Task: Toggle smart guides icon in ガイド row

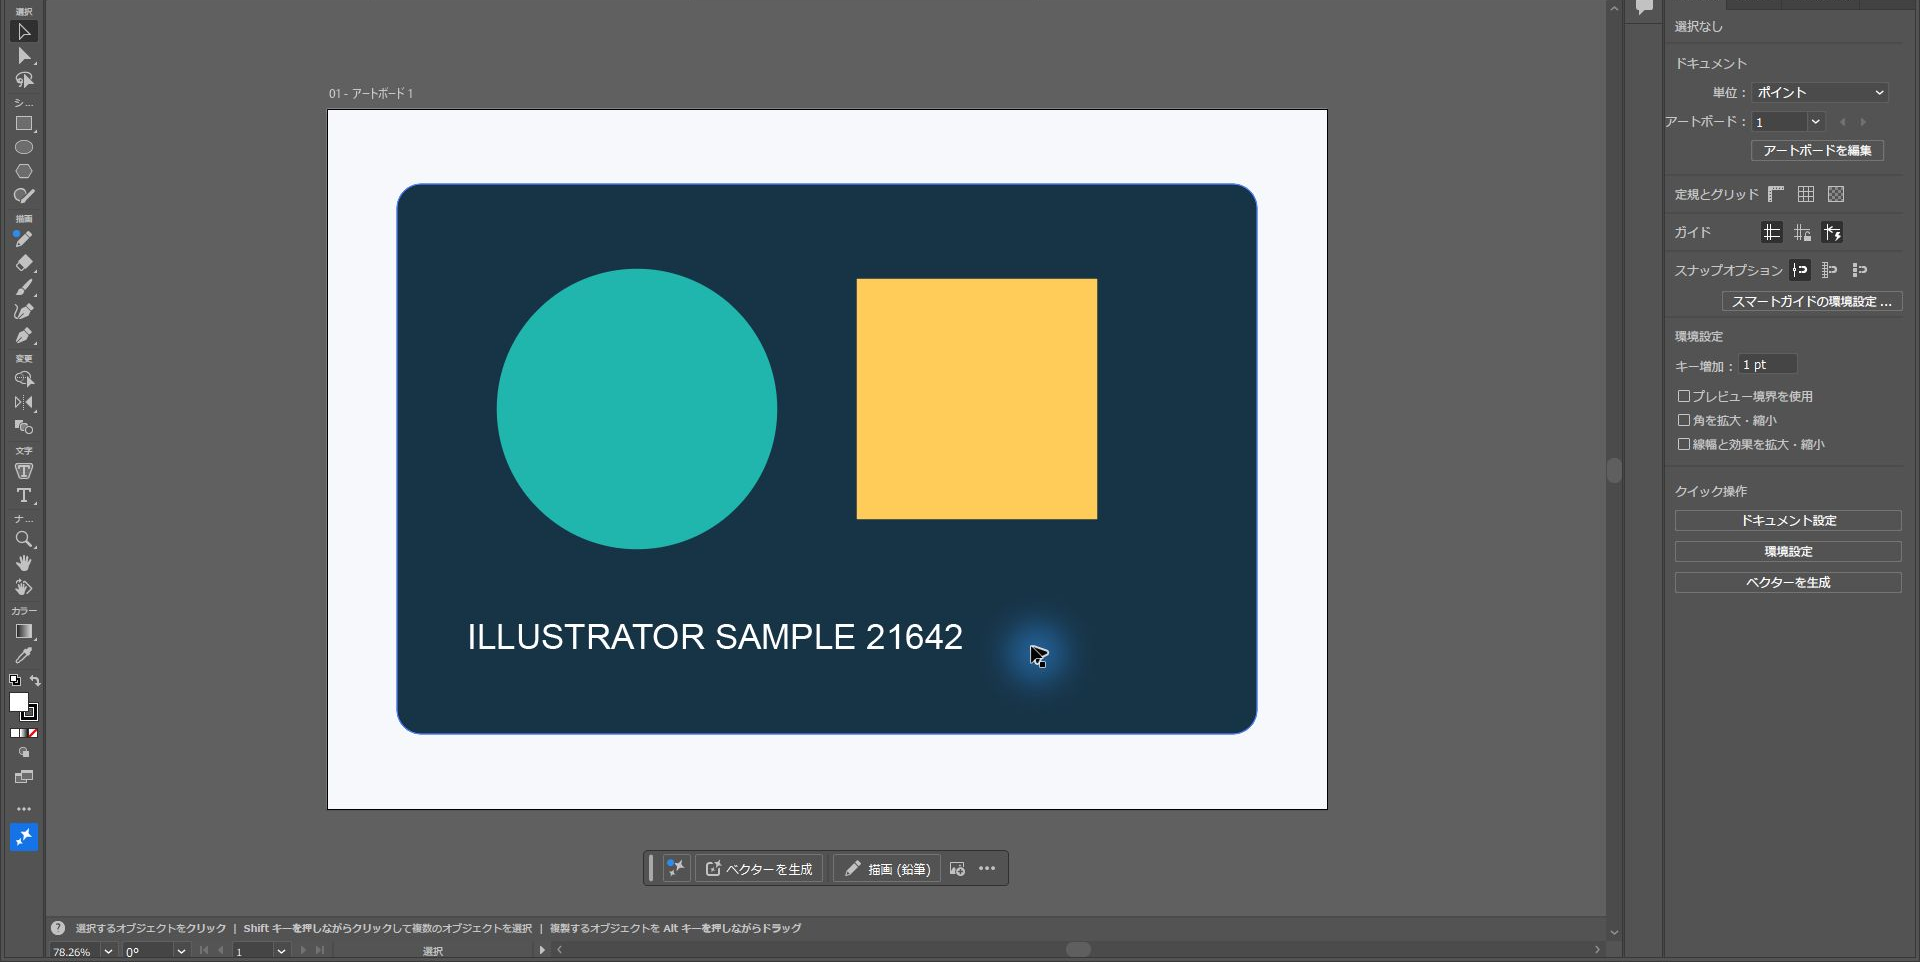Action: (x=1832, y=233)
